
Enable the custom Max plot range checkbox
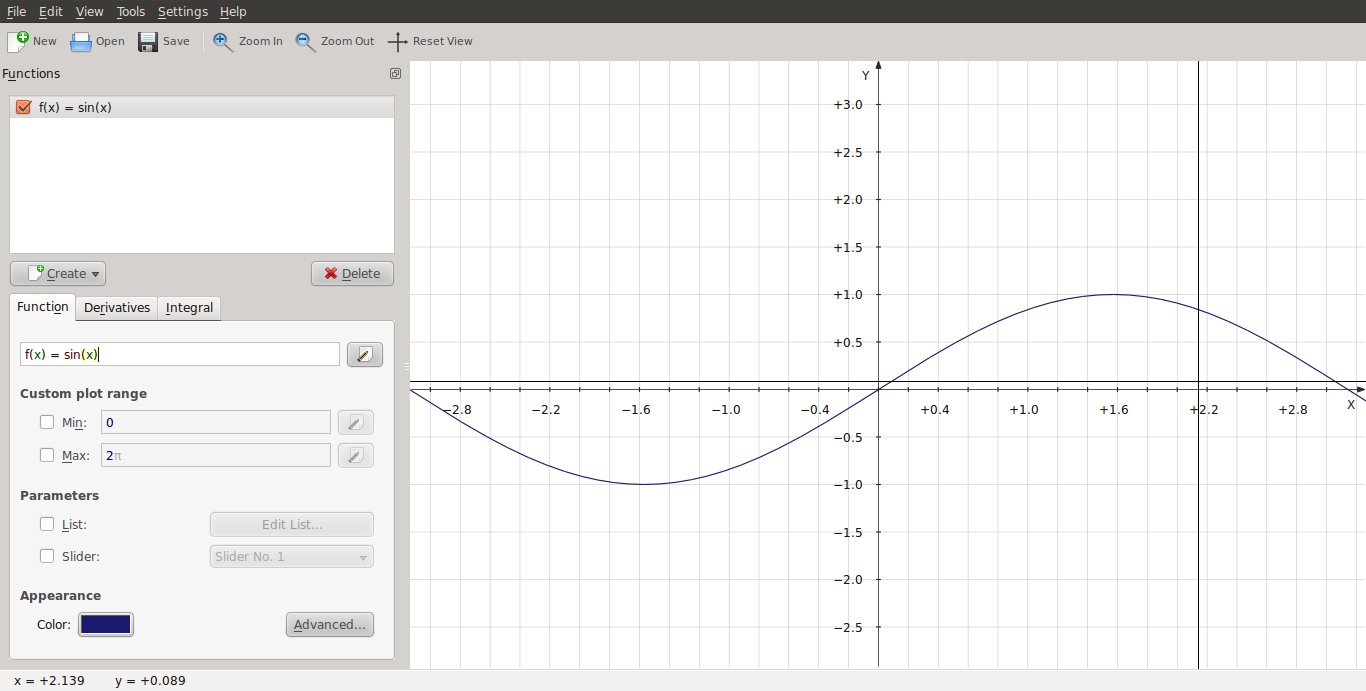click(x=47, y=455)
